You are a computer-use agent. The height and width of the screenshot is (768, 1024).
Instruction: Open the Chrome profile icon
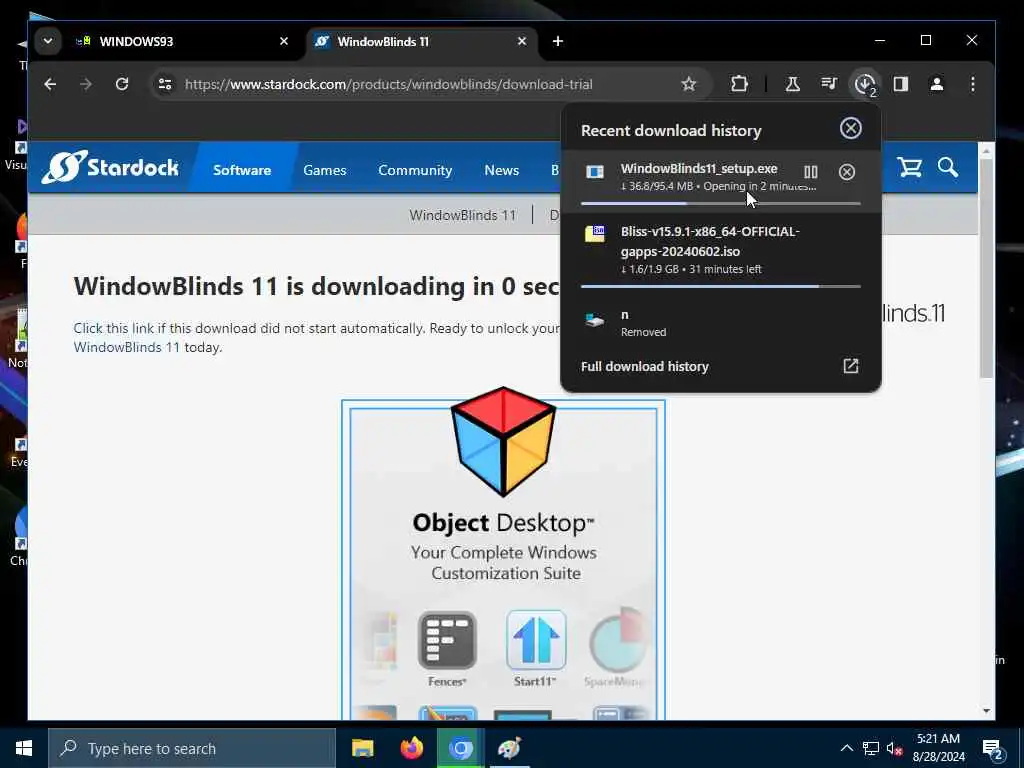coord(936,84)
